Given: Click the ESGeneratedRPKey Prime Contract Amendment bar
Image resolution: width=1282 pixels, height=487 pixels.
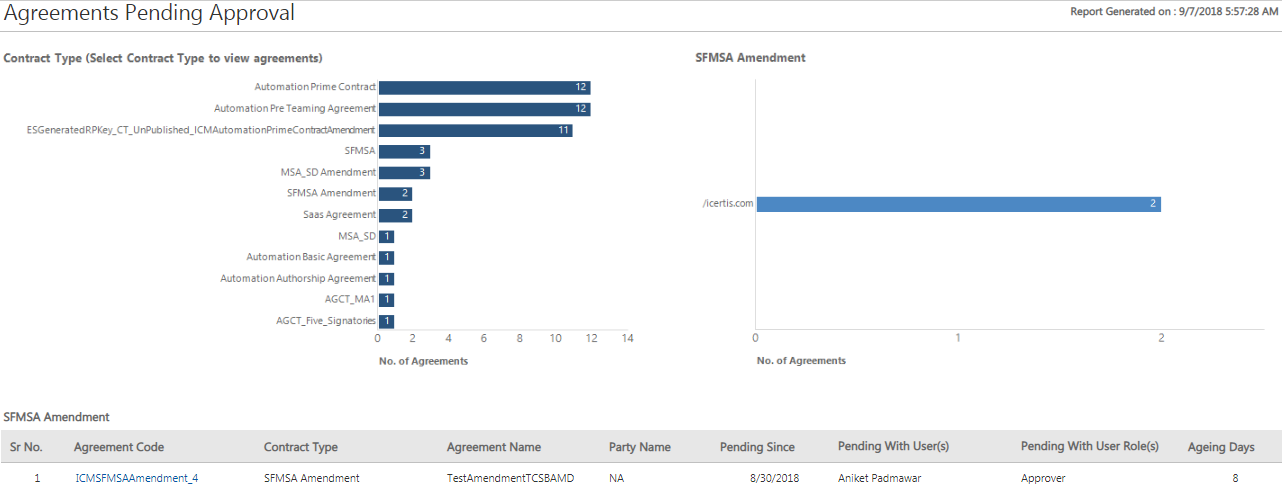Looking at the screenshot, I should 475,130.
